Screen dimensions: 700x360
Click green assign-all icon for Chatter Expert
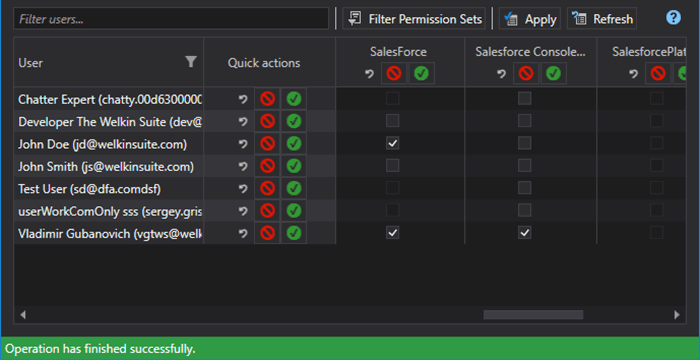[294, 99]
